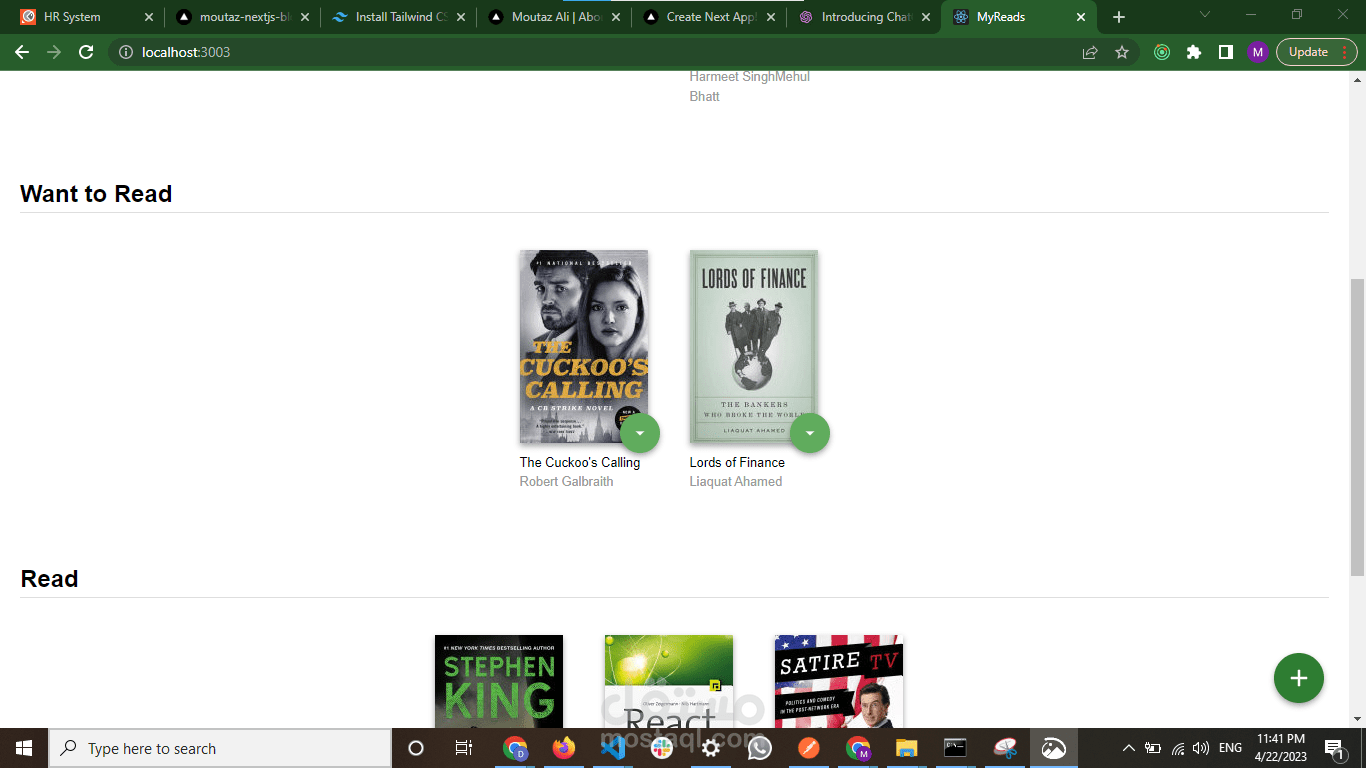Open the Photos app on taskbar

[1054, 748]
